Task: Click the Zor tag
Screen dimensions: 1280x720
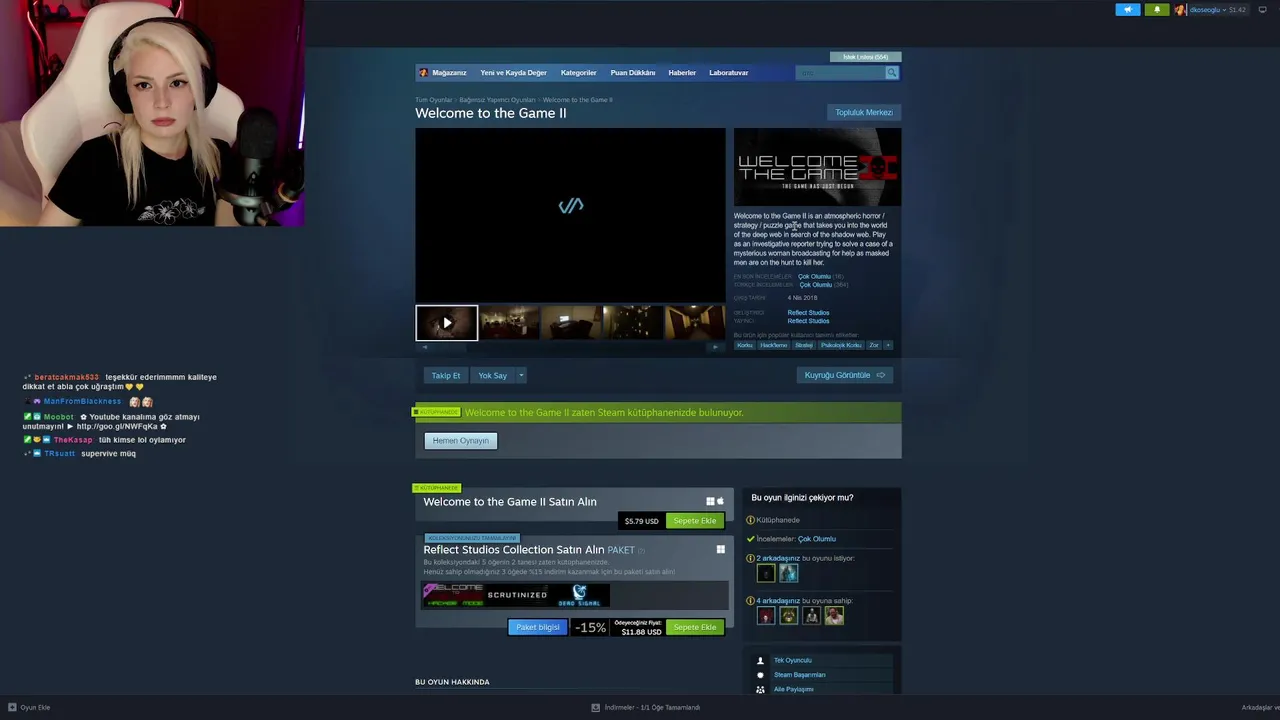Action: [874, 345]
